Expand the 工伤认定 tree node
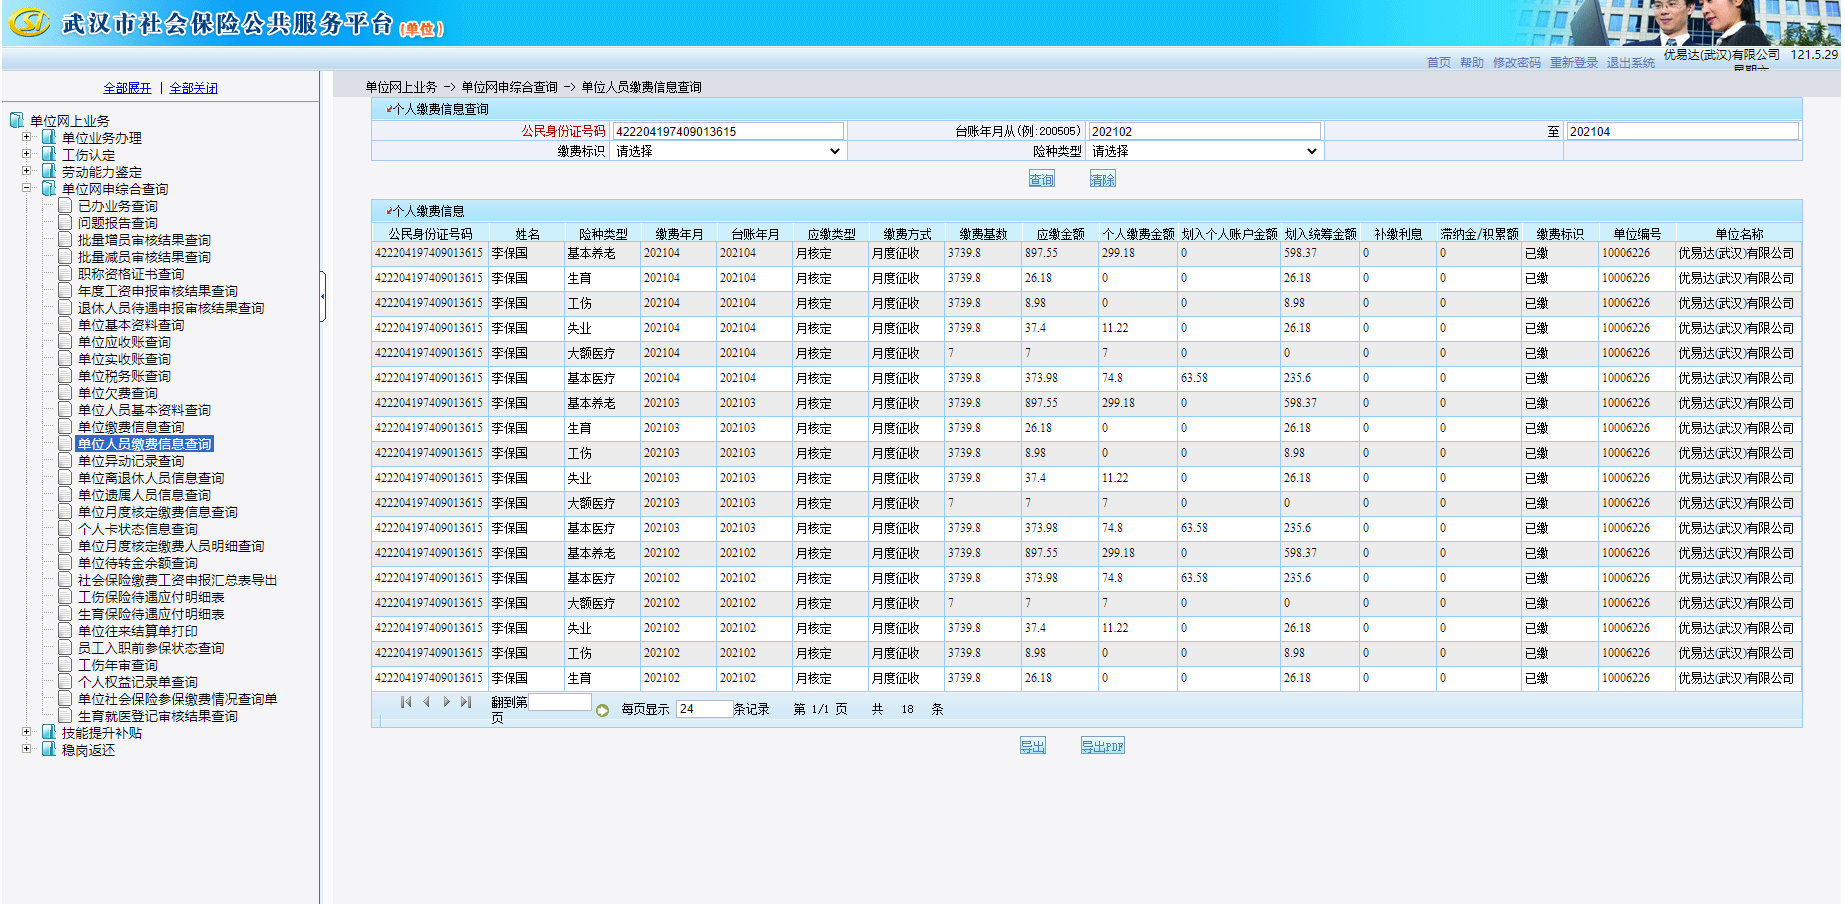Screen dimensions: 1845x904 pos(27,154)
